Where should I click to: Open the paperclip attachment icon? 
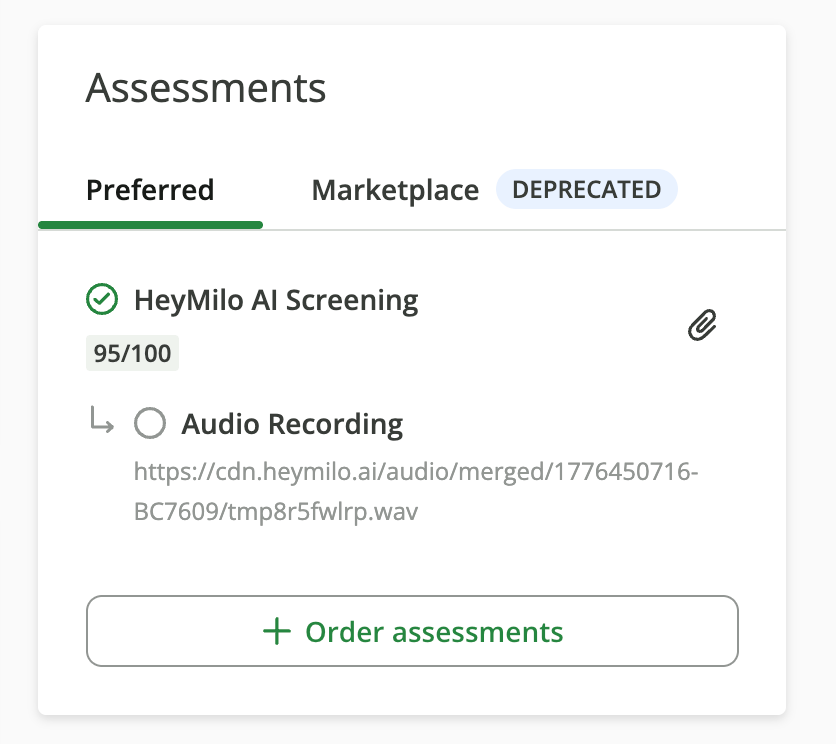[702, 325]
